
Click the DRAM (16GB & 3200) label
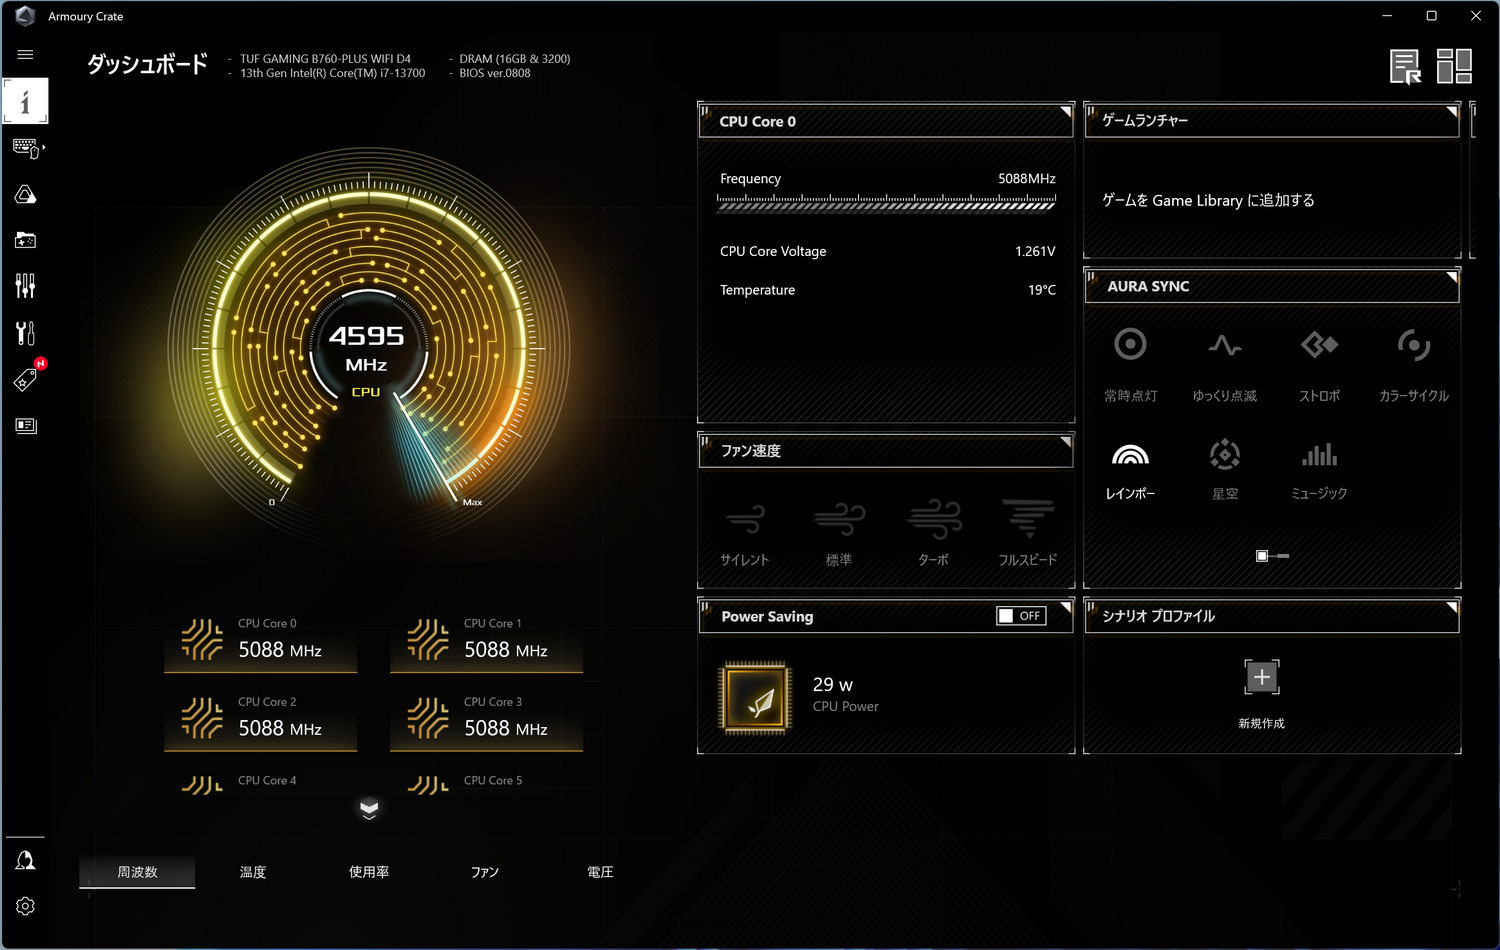click(x=515, y=59)
